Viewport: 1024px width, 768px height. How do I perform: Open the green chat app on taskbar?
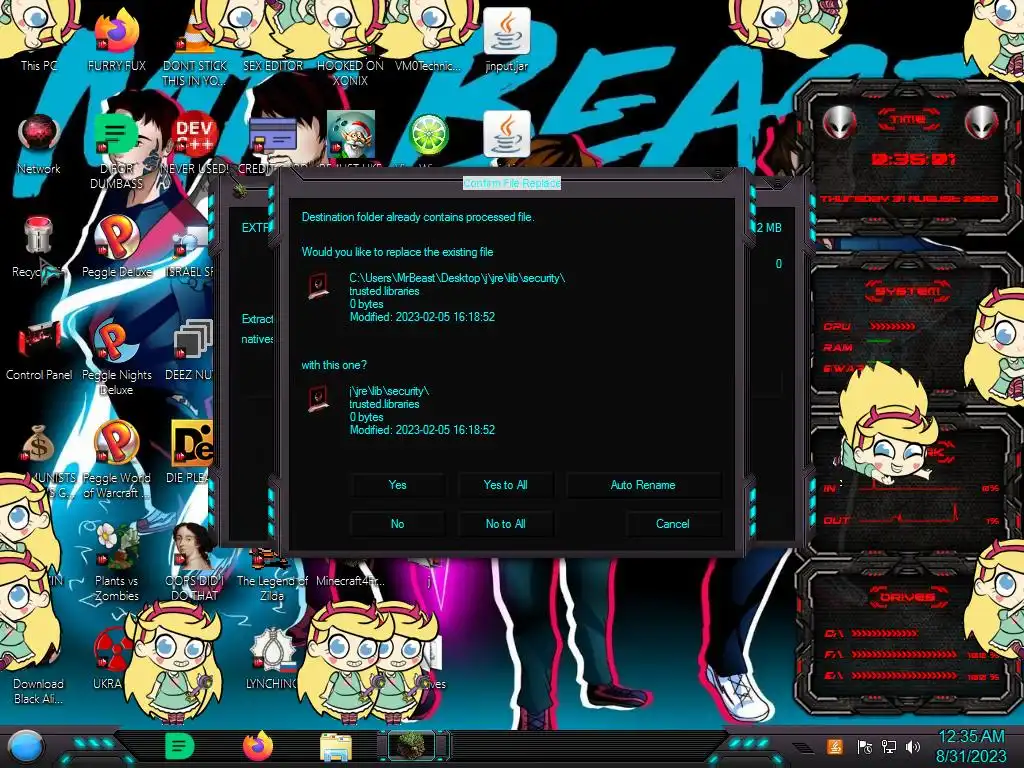pyautogui.click(x=179, y=746)
